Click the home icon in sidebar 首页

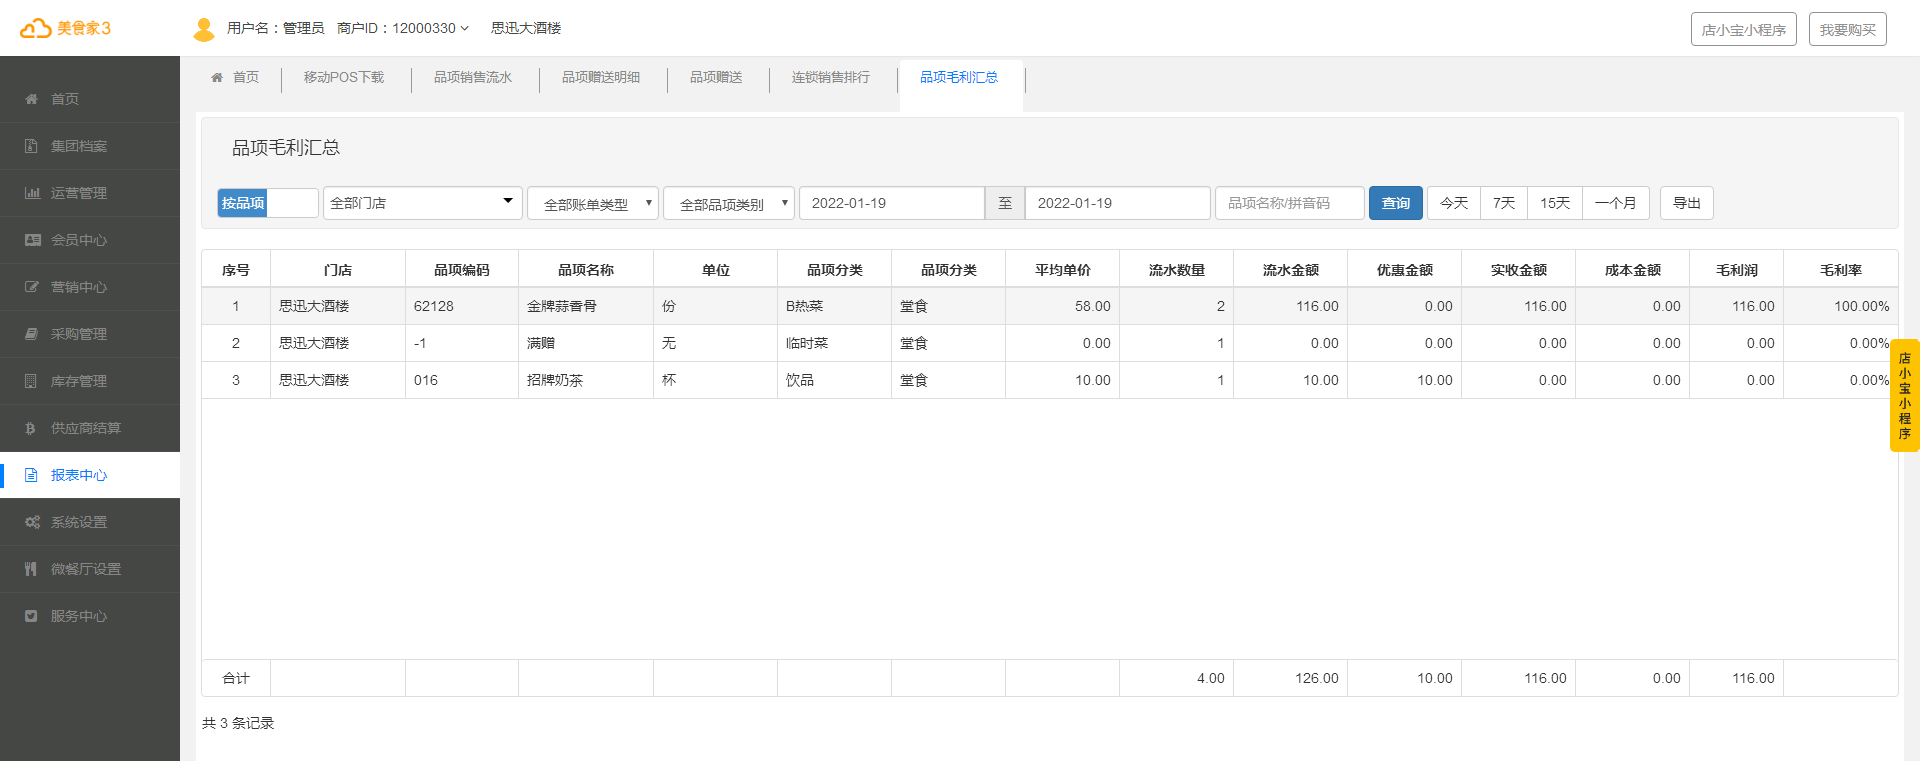click(x=32, y=99)
